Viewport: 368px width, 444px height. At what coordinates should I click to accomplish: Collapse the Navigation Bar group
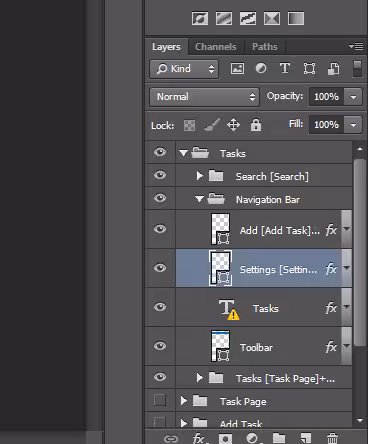pyautogui.click(x=199, y=199)
